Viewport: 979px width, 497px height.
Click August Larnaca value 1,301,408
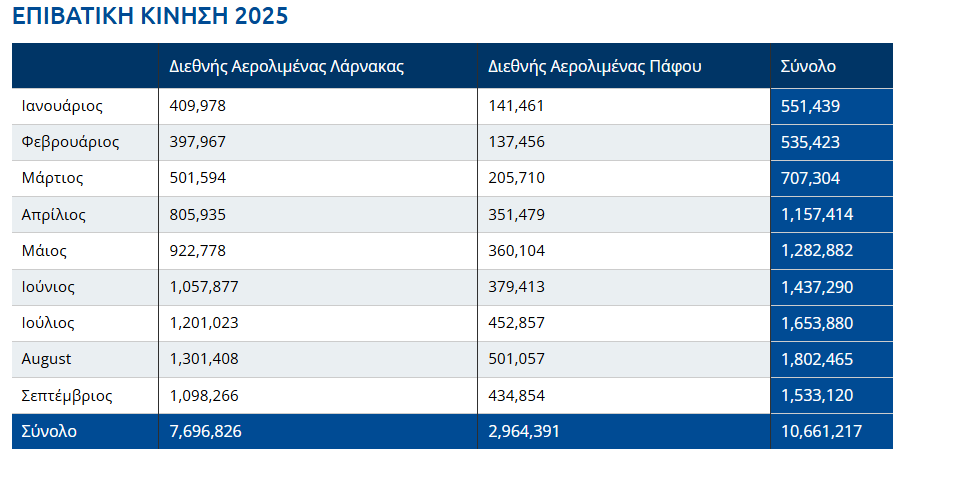204,359
